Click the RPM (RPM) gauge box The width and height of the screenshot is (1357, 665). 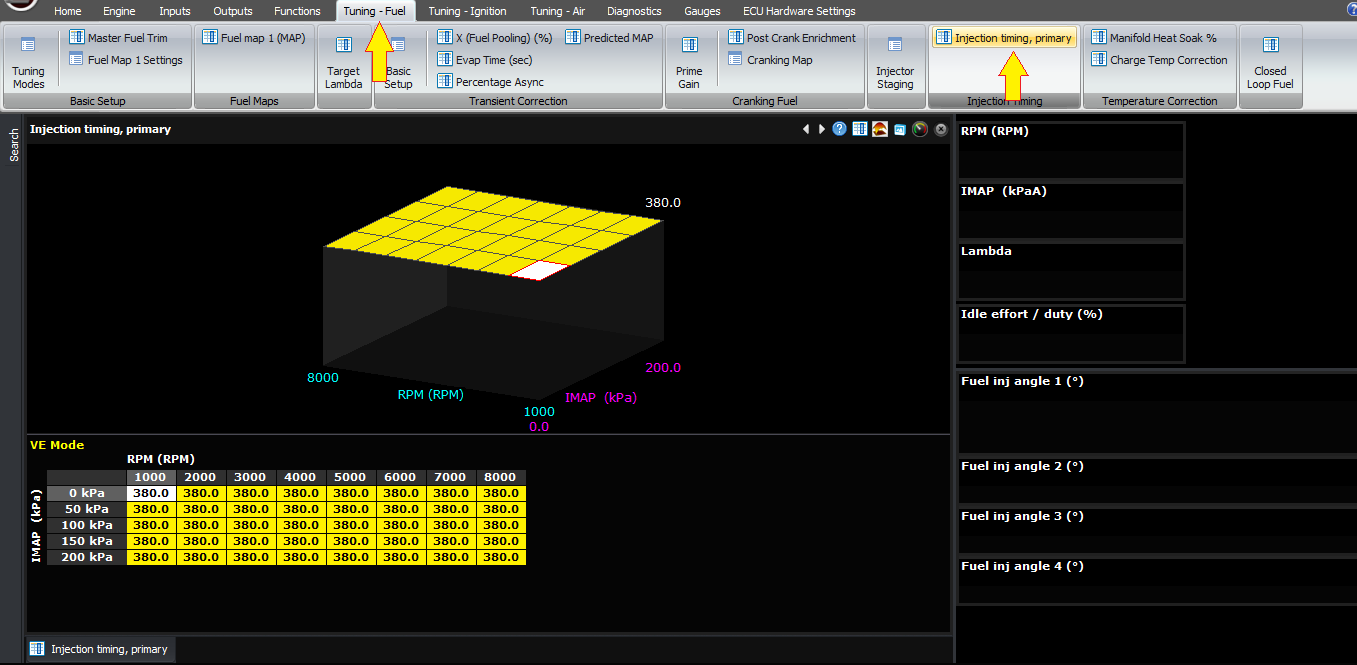pos(1071,151)
